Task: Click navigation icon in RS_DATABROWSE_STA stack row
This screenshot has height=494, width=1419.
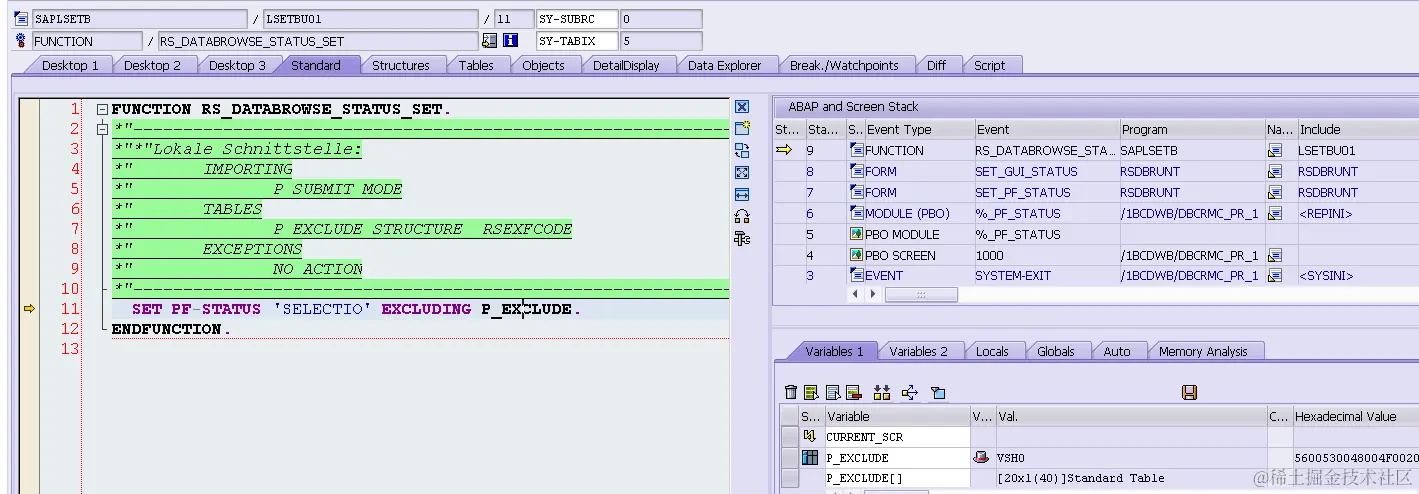Action: (1275, 150)
